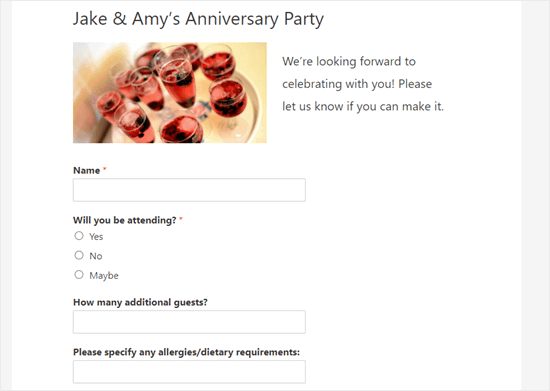The height and width of the screenshot is (391, 550).
Task: Click the bold Name field label
Action: (86, 170)
